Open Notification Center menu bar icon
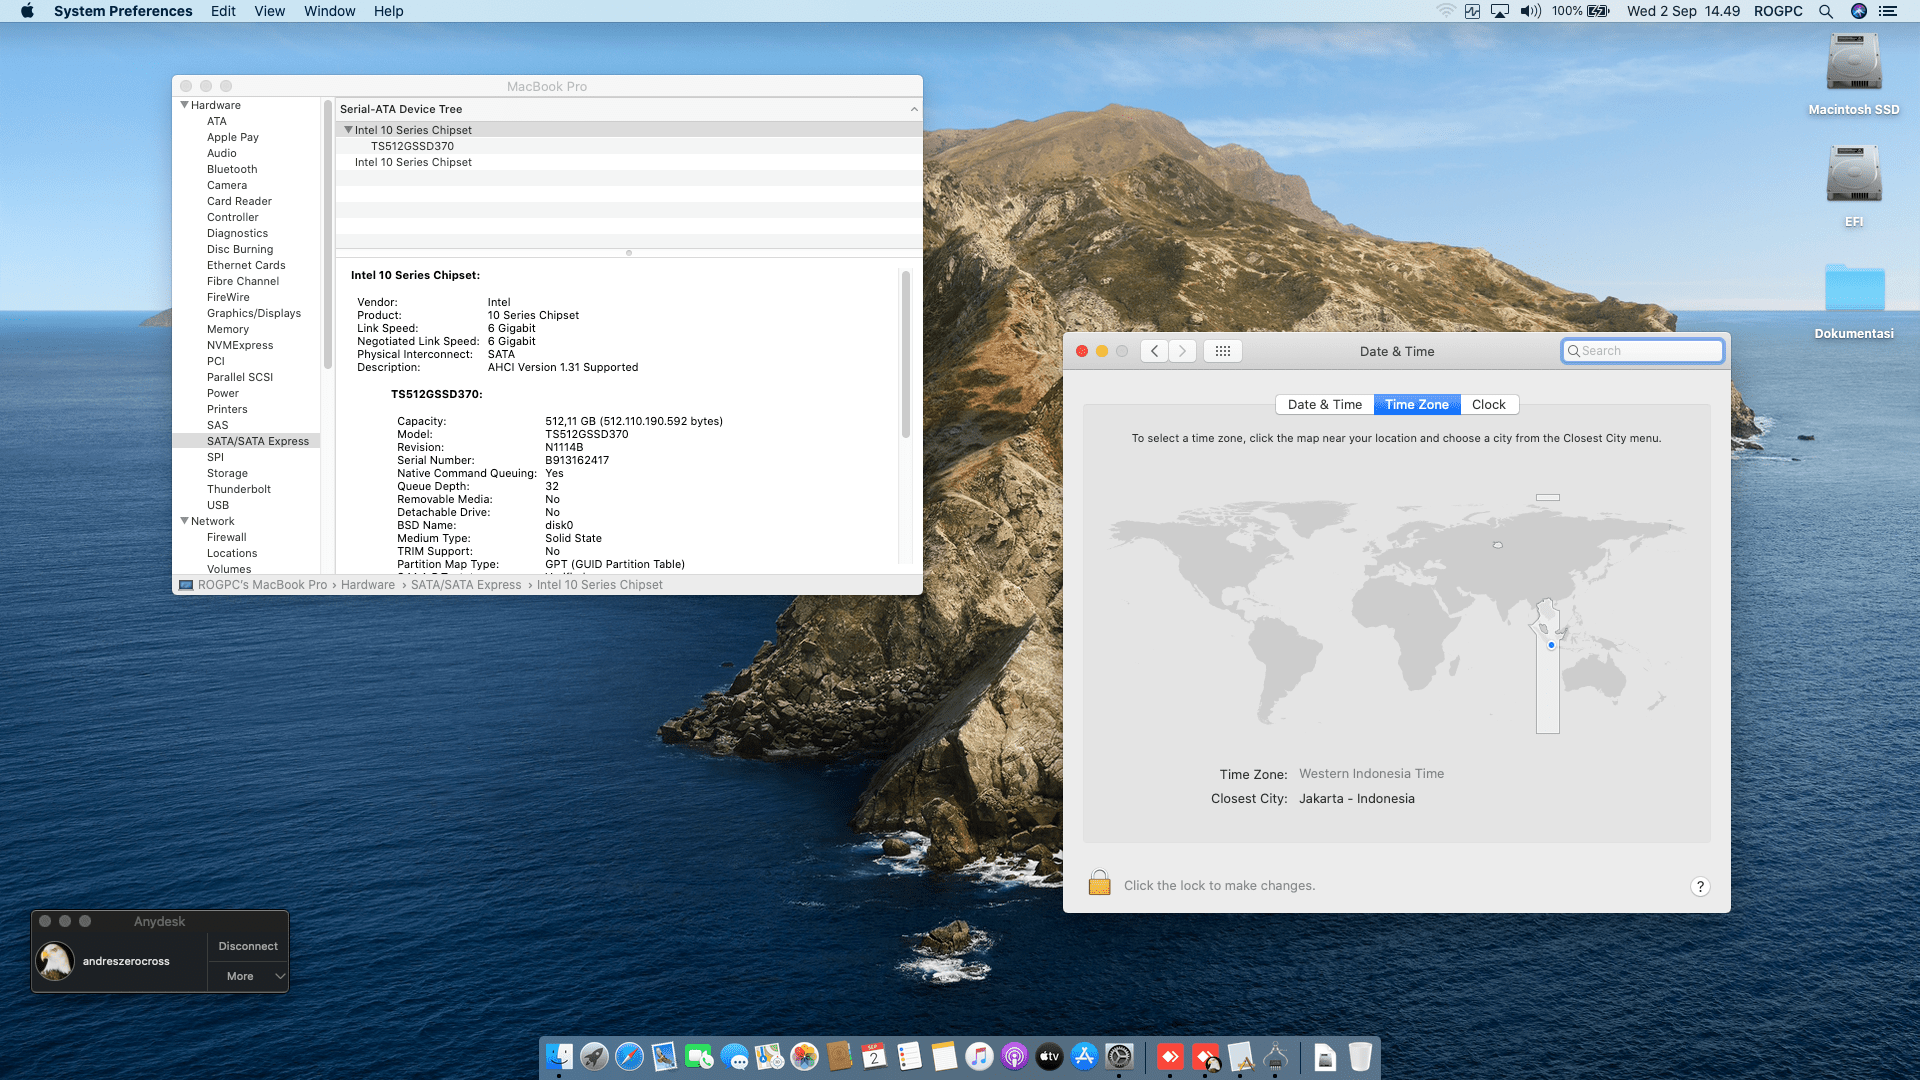Image resolution: width=1920 pixels, height=1080 pixels. (x=1888, y=11)
